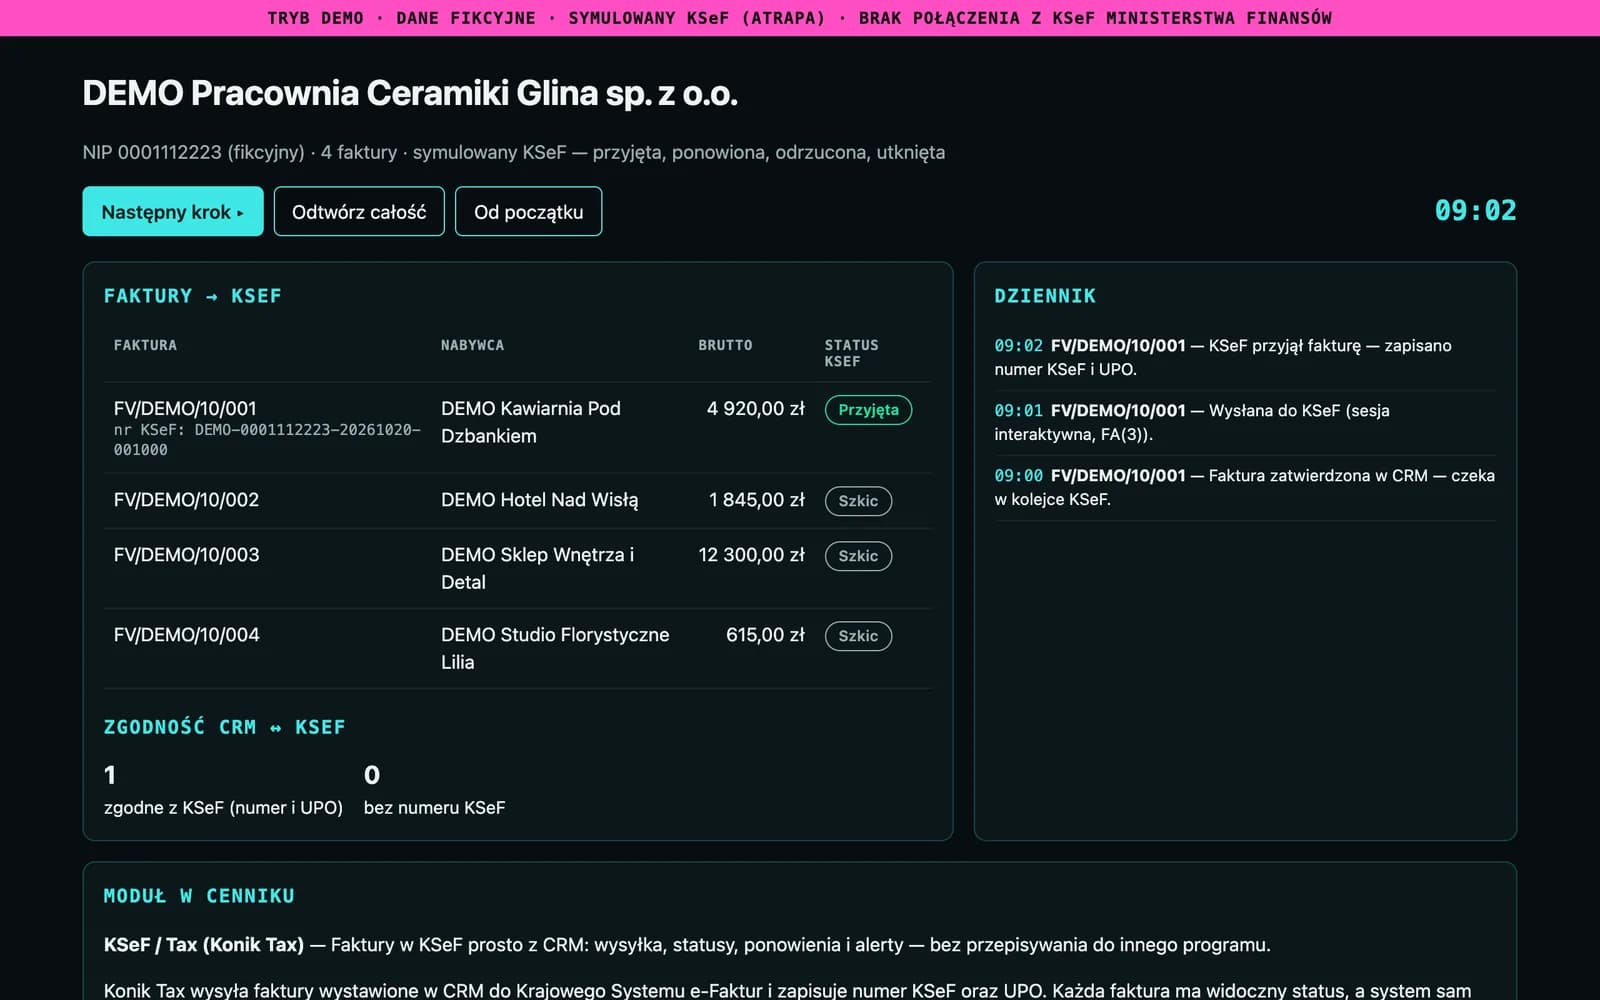Screen dimensions: 1600x1000
Task: Click the 09:02 simulation clock
Action: coord(1475,211)
